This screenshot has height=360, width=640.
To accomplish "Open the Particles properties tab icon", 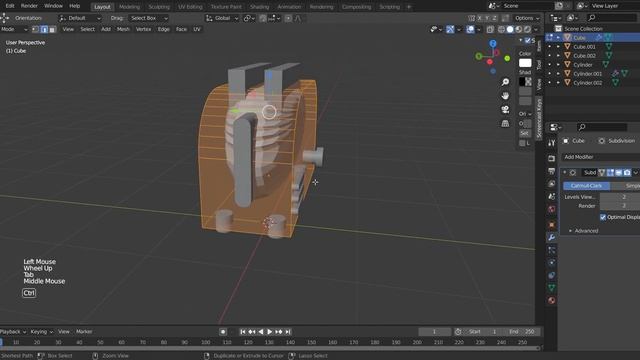I will coord(551,250).
